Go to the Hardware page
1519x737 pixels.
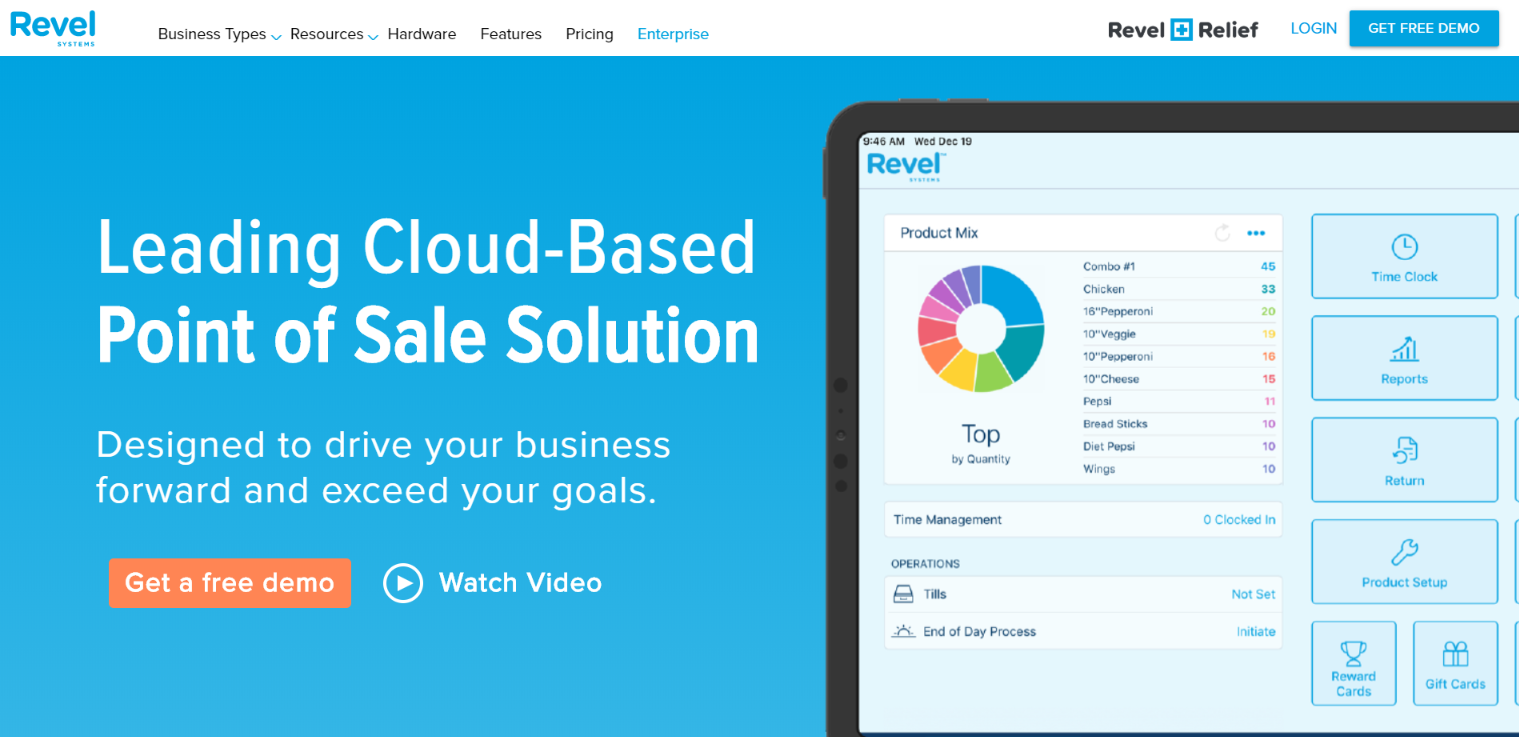(x=421, y=34)
